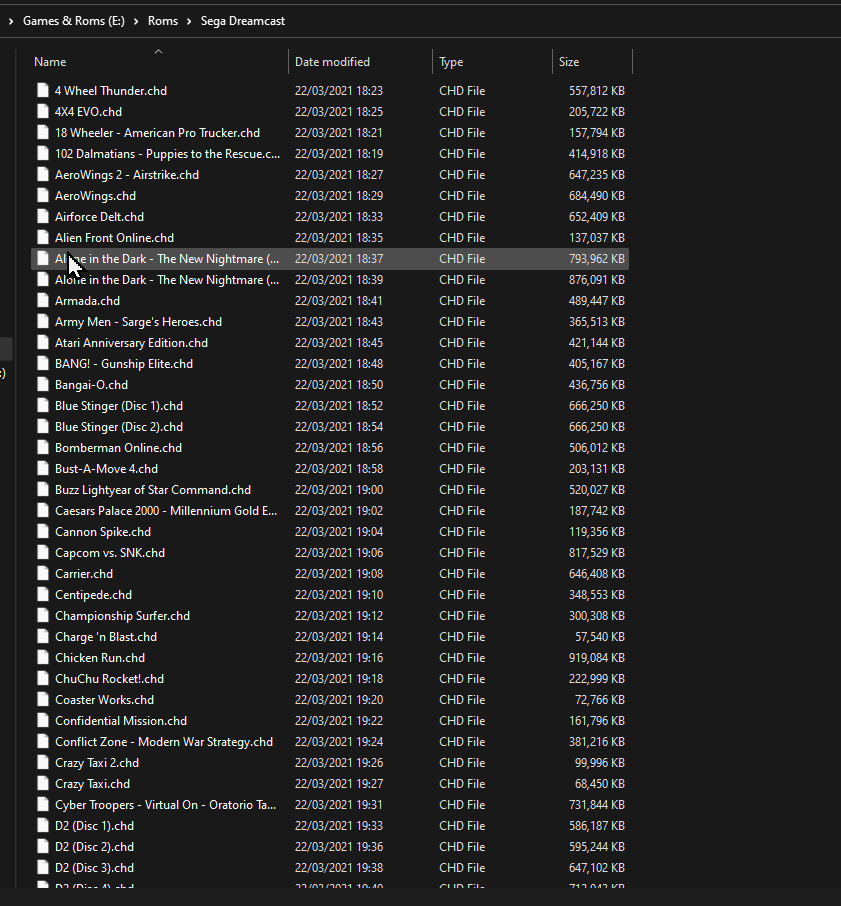The image size is (841, 906).
Task: Click the Centipede.chd file icon
Action: click(x=43, y=595)
